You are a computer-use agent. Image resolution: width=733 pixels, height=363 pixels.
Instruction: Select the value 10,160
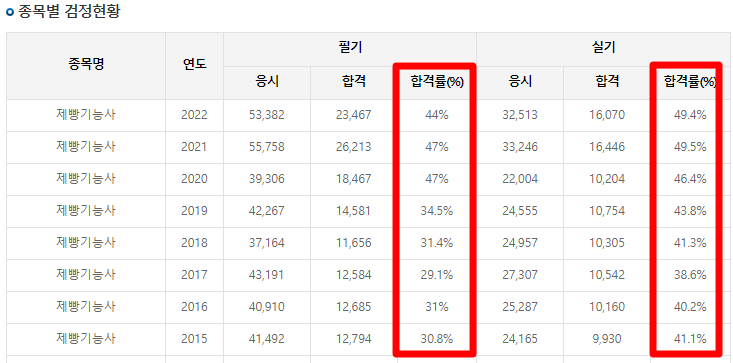tap(607, 307)
